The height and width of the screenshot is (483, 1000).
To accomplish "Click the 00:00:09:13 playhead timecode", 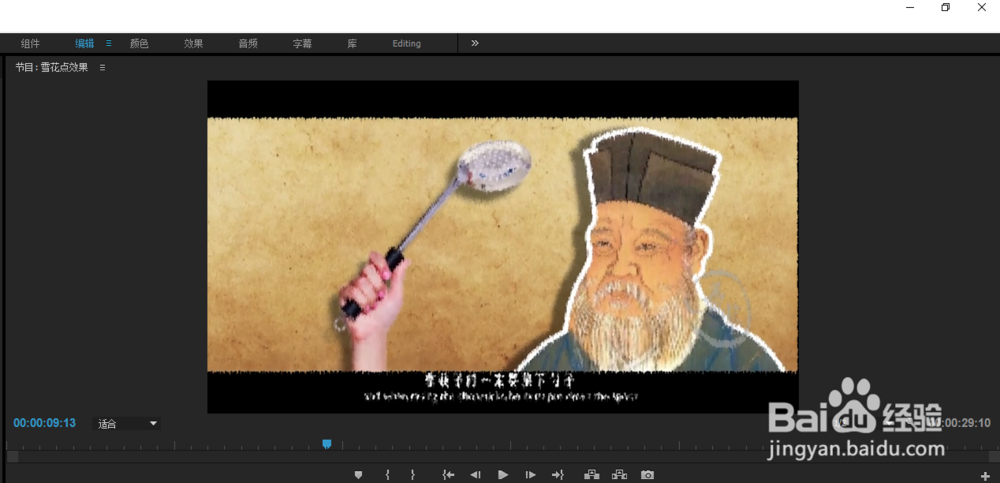I will (45, 423).
